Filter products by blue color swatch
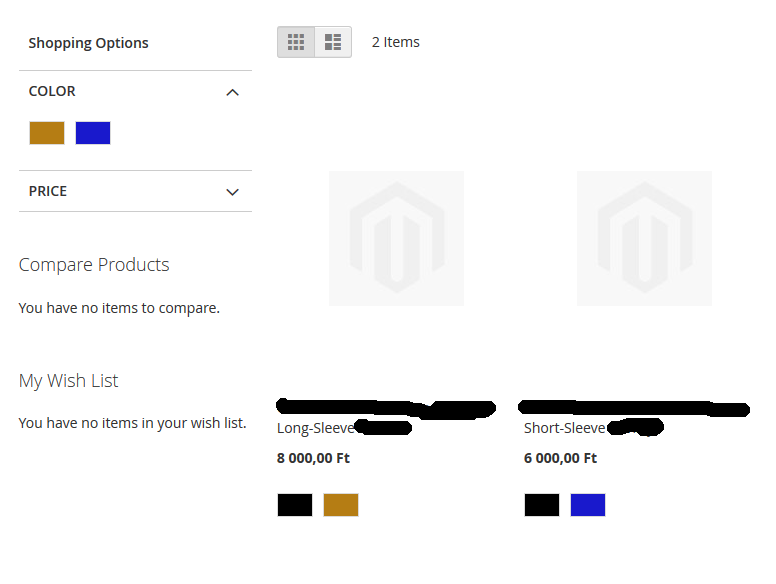The image size is (776, 584). 93,133
